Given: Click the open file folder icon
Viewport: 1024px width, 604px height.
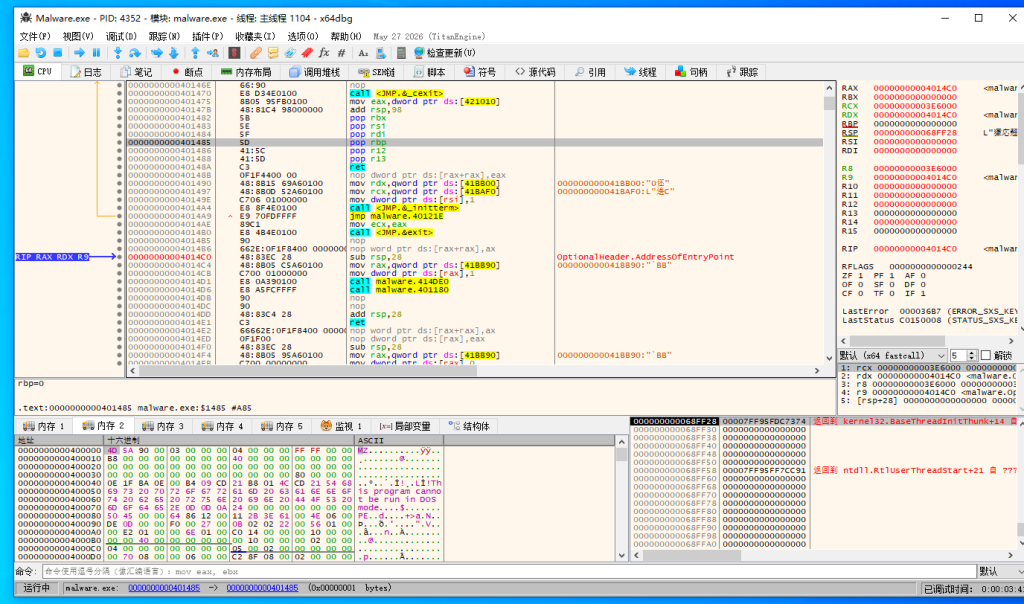Looking at the screenshot, I should pyautogui.click(x=24, y=53).
